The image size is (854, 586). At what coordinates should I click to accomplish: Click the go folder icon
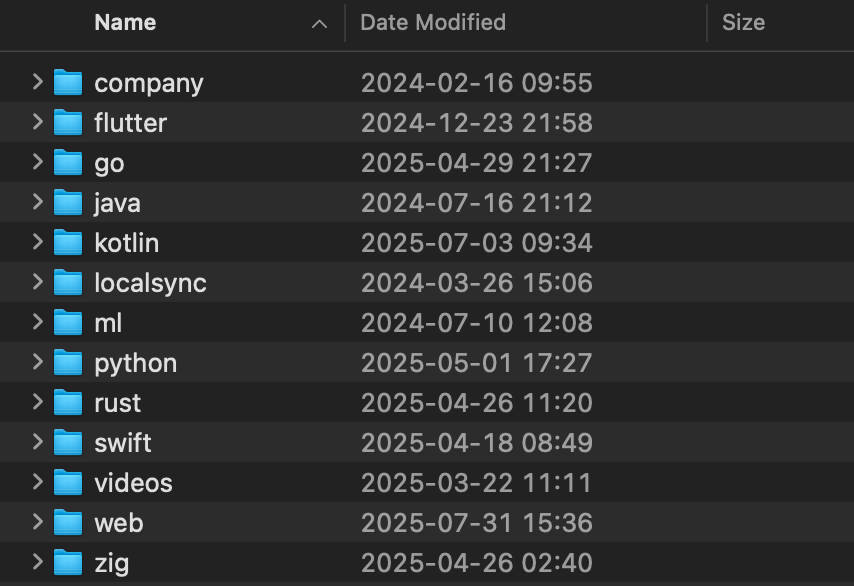pyautogui.click(x=68, y=162)
